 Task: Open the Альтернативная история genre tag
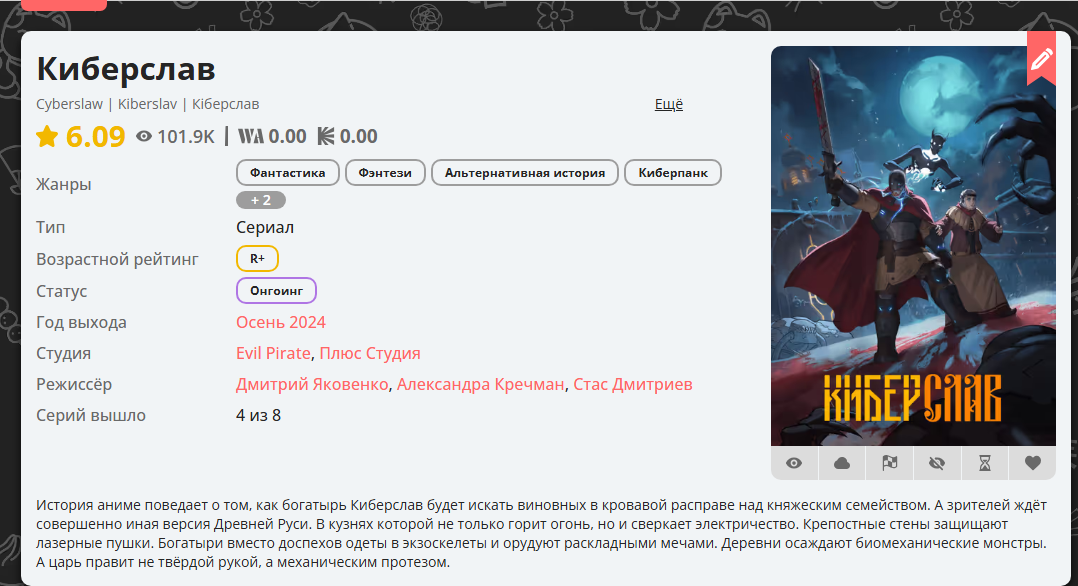tap(525, 173)
